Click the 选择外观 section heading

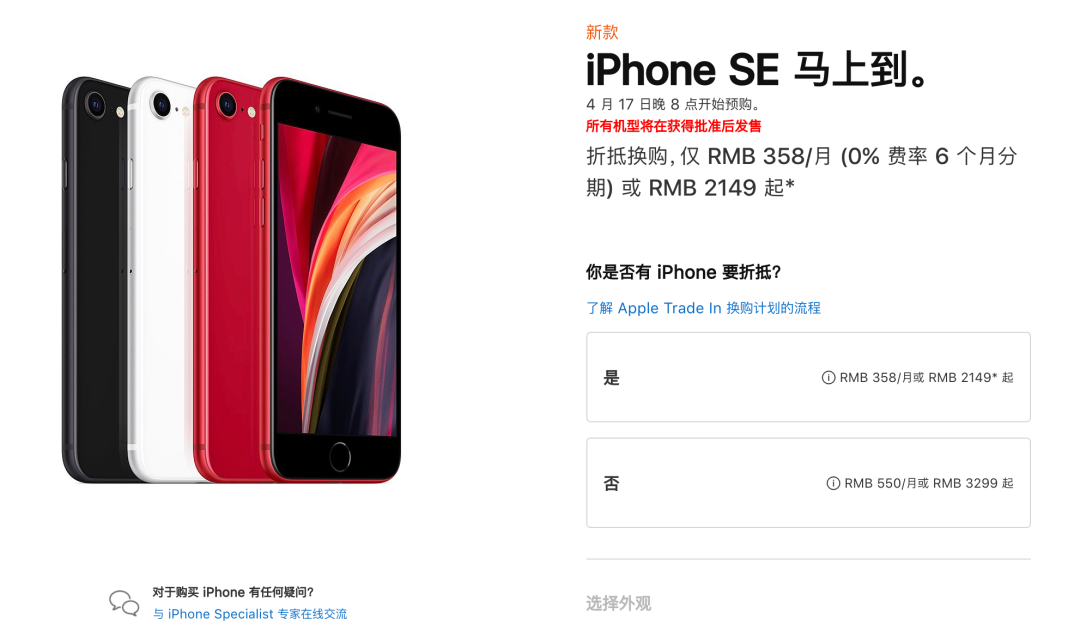619,604
